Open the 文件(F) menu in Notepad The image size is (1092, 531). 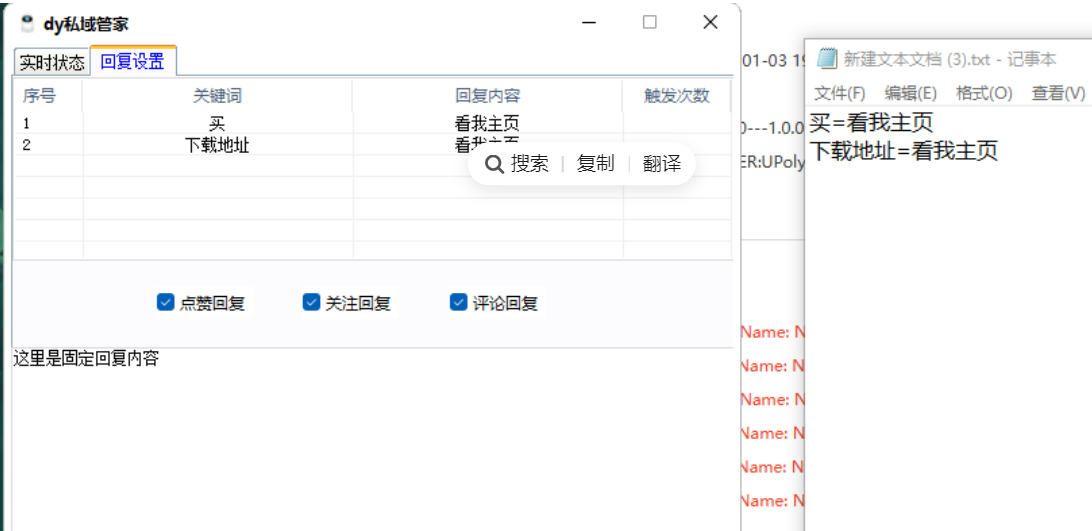click(839, 93)
